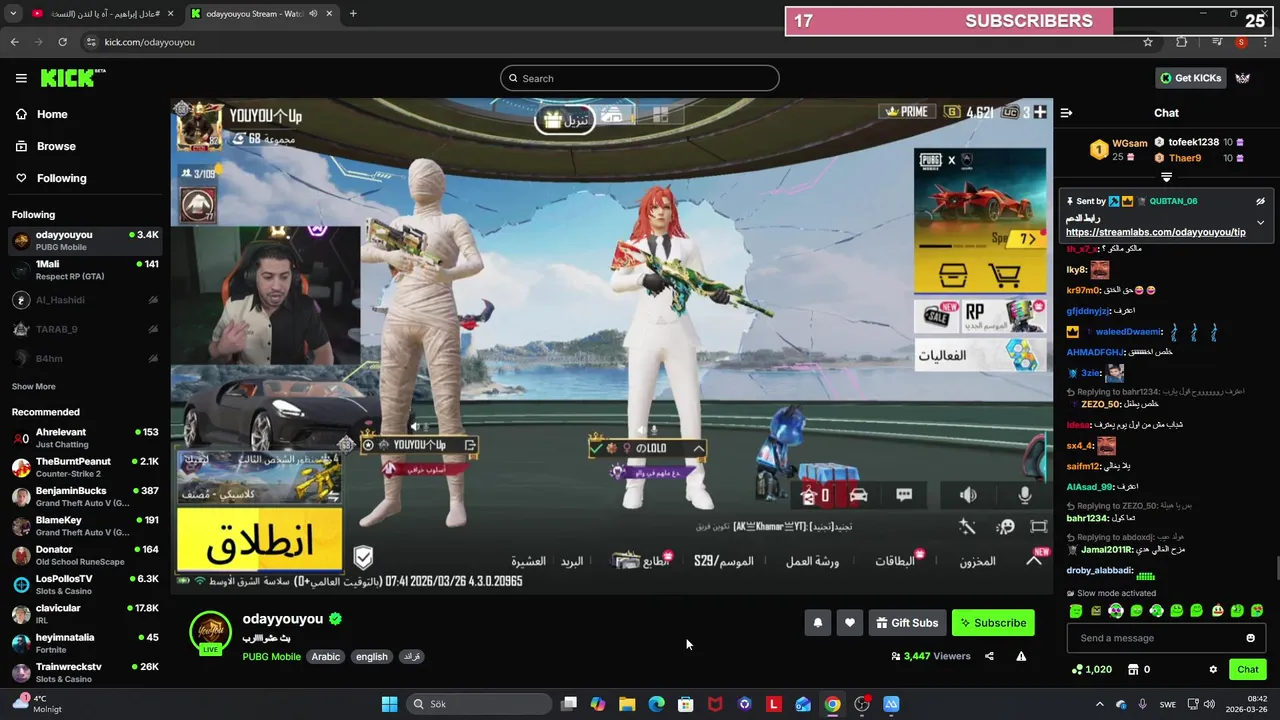This screenshot has width=1280, height=720.
Task: Open the emoji picker in message box
Action: (1250, 638)
